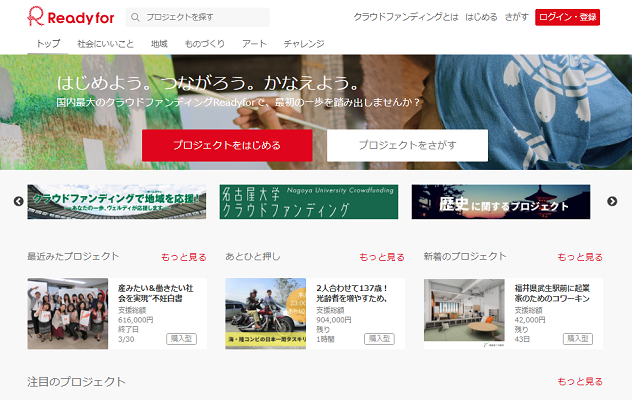Image resolution: width=632 pixels, height=400 pixels.
Task: Open the クラウドファンディングとは link
Action: (x=406, y=17)
